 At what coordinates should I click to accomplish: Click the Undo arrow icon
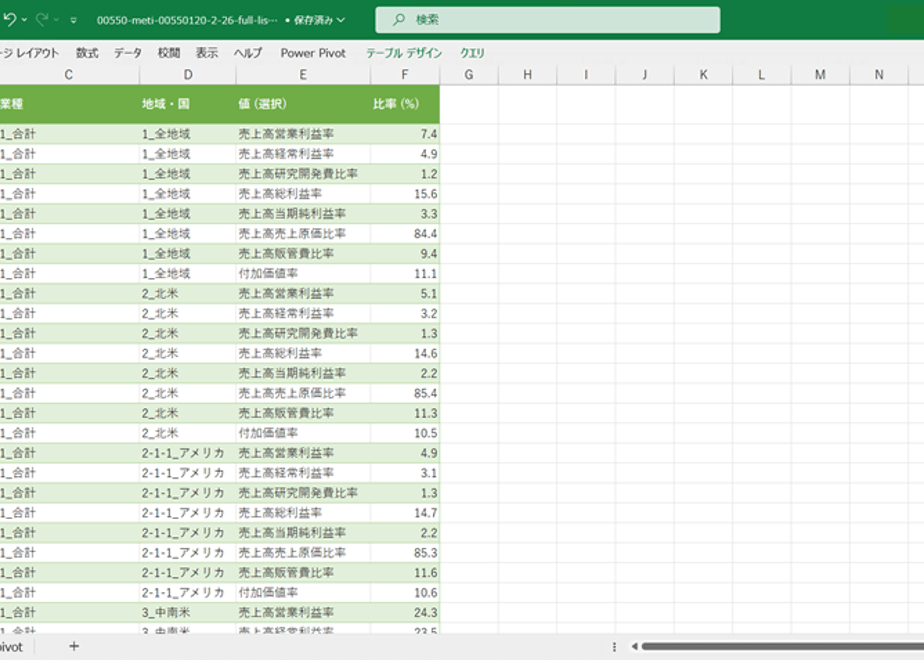click(x=9, y=19)
